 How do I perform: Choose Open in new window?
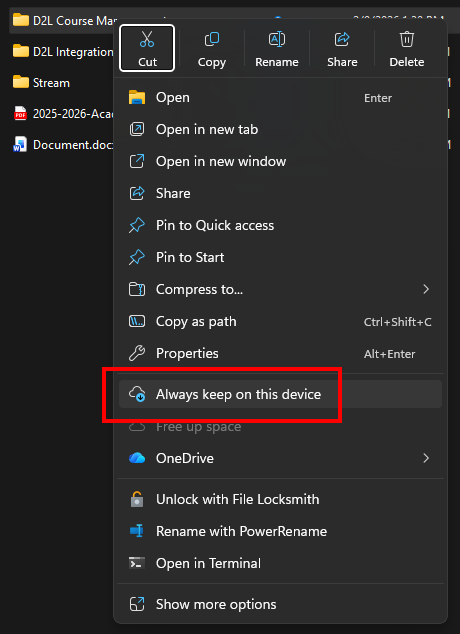coord(280,162)
